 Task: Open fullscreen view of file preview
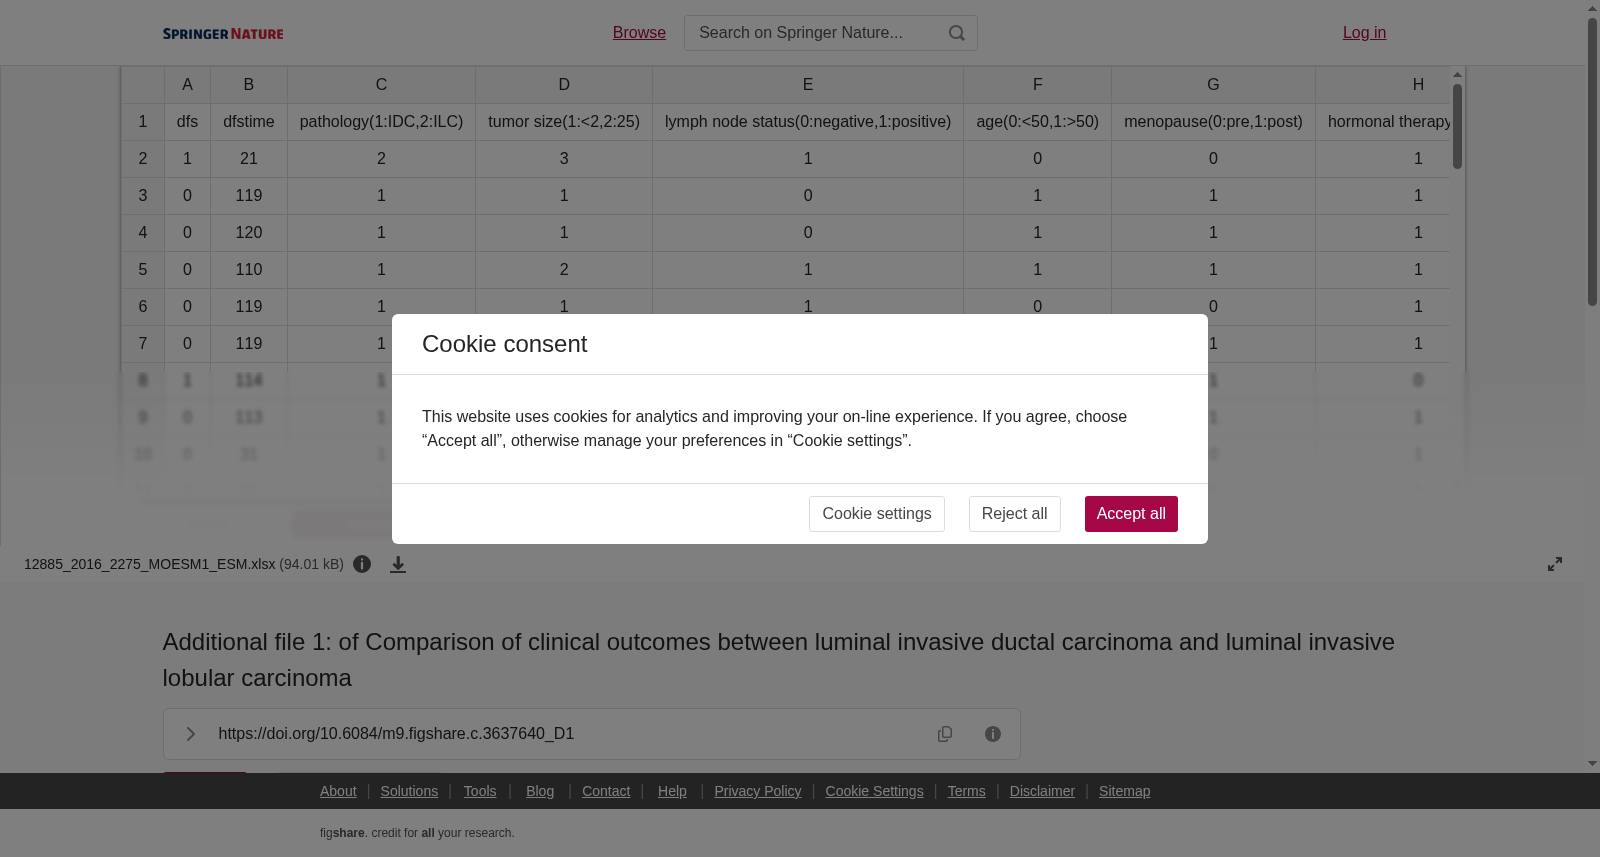pos(1555,564)
